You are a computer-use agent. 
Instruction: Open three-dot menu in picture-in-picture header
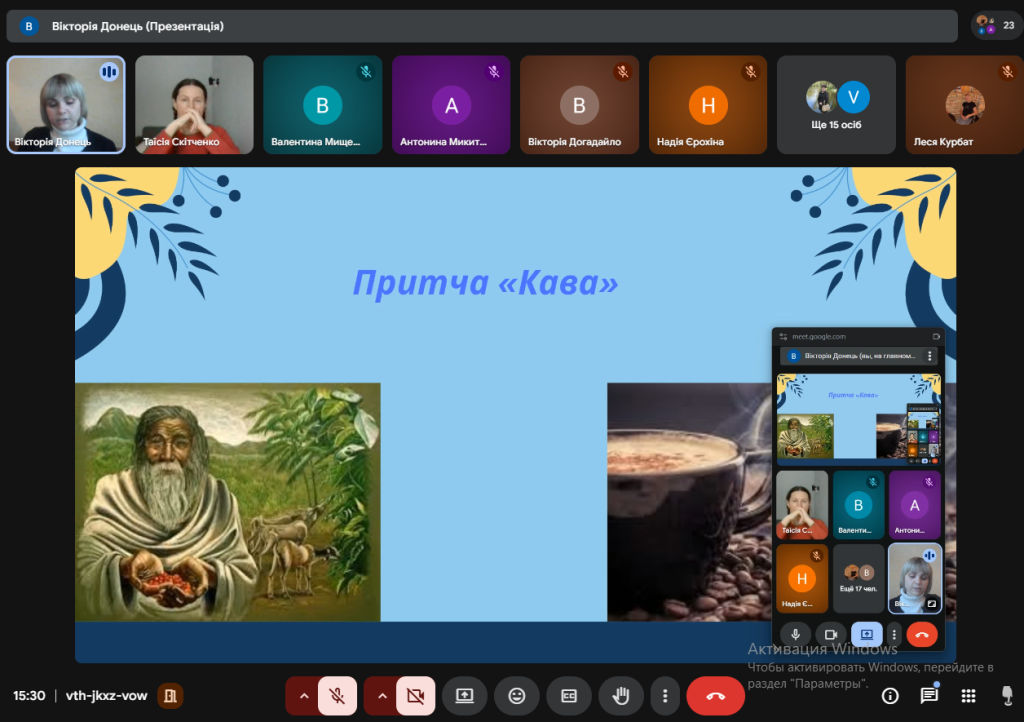[929, 355]
